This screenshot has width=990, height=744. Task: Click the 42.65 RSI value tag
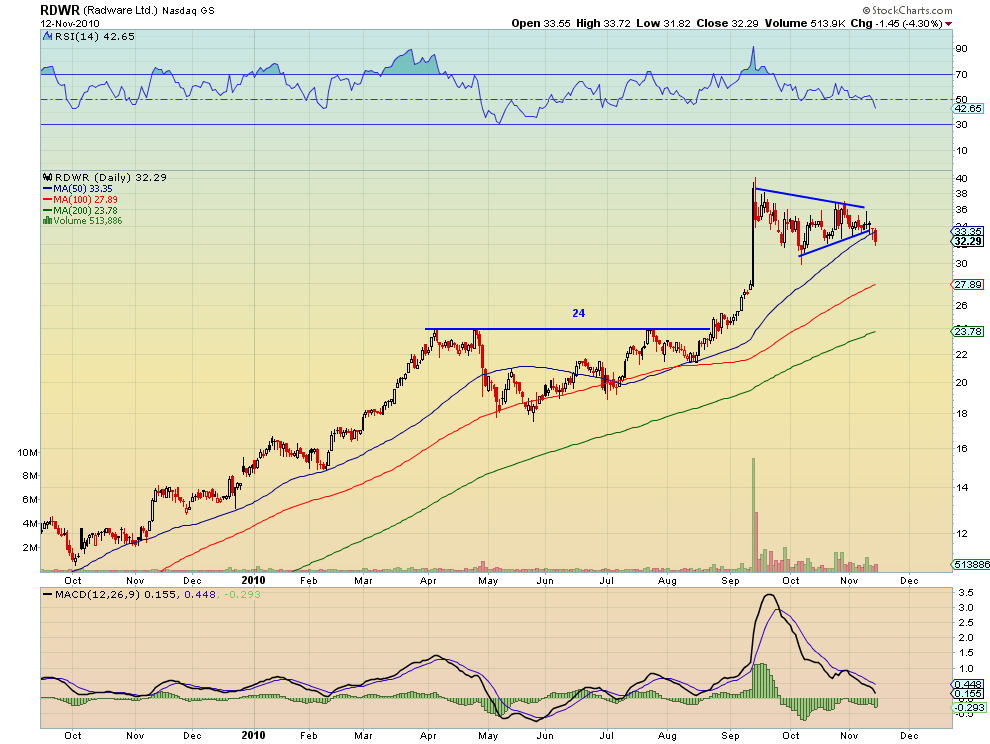coord(967,109)
